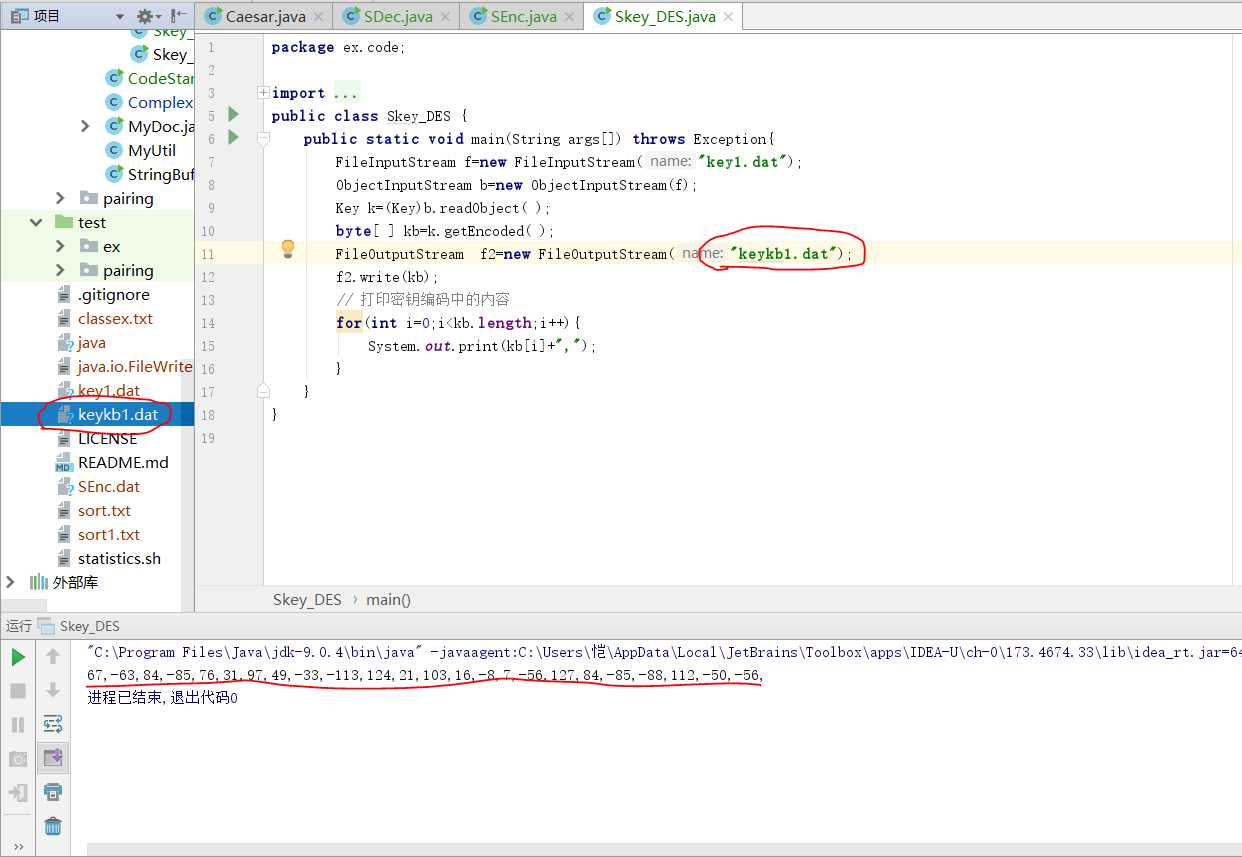Toggle scroll to end of console output
Screen dimensions: 1242x857
[53, 759]
